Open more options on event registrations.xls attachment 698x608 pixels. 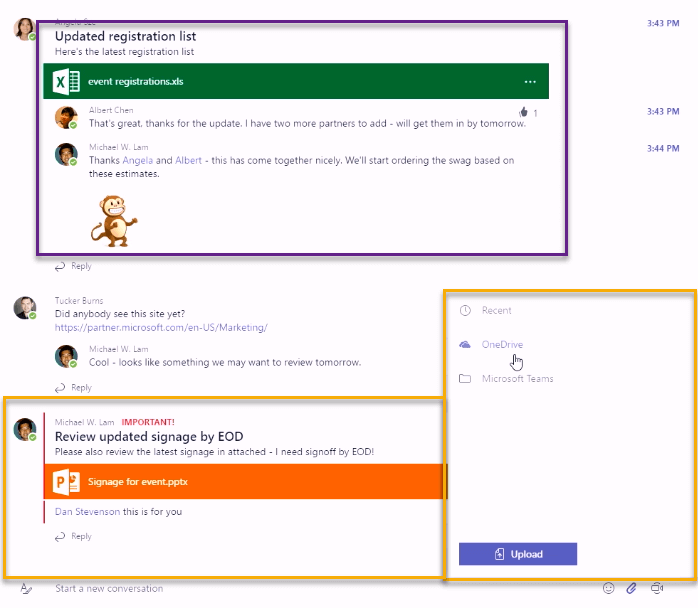click(x=530, y=82)
